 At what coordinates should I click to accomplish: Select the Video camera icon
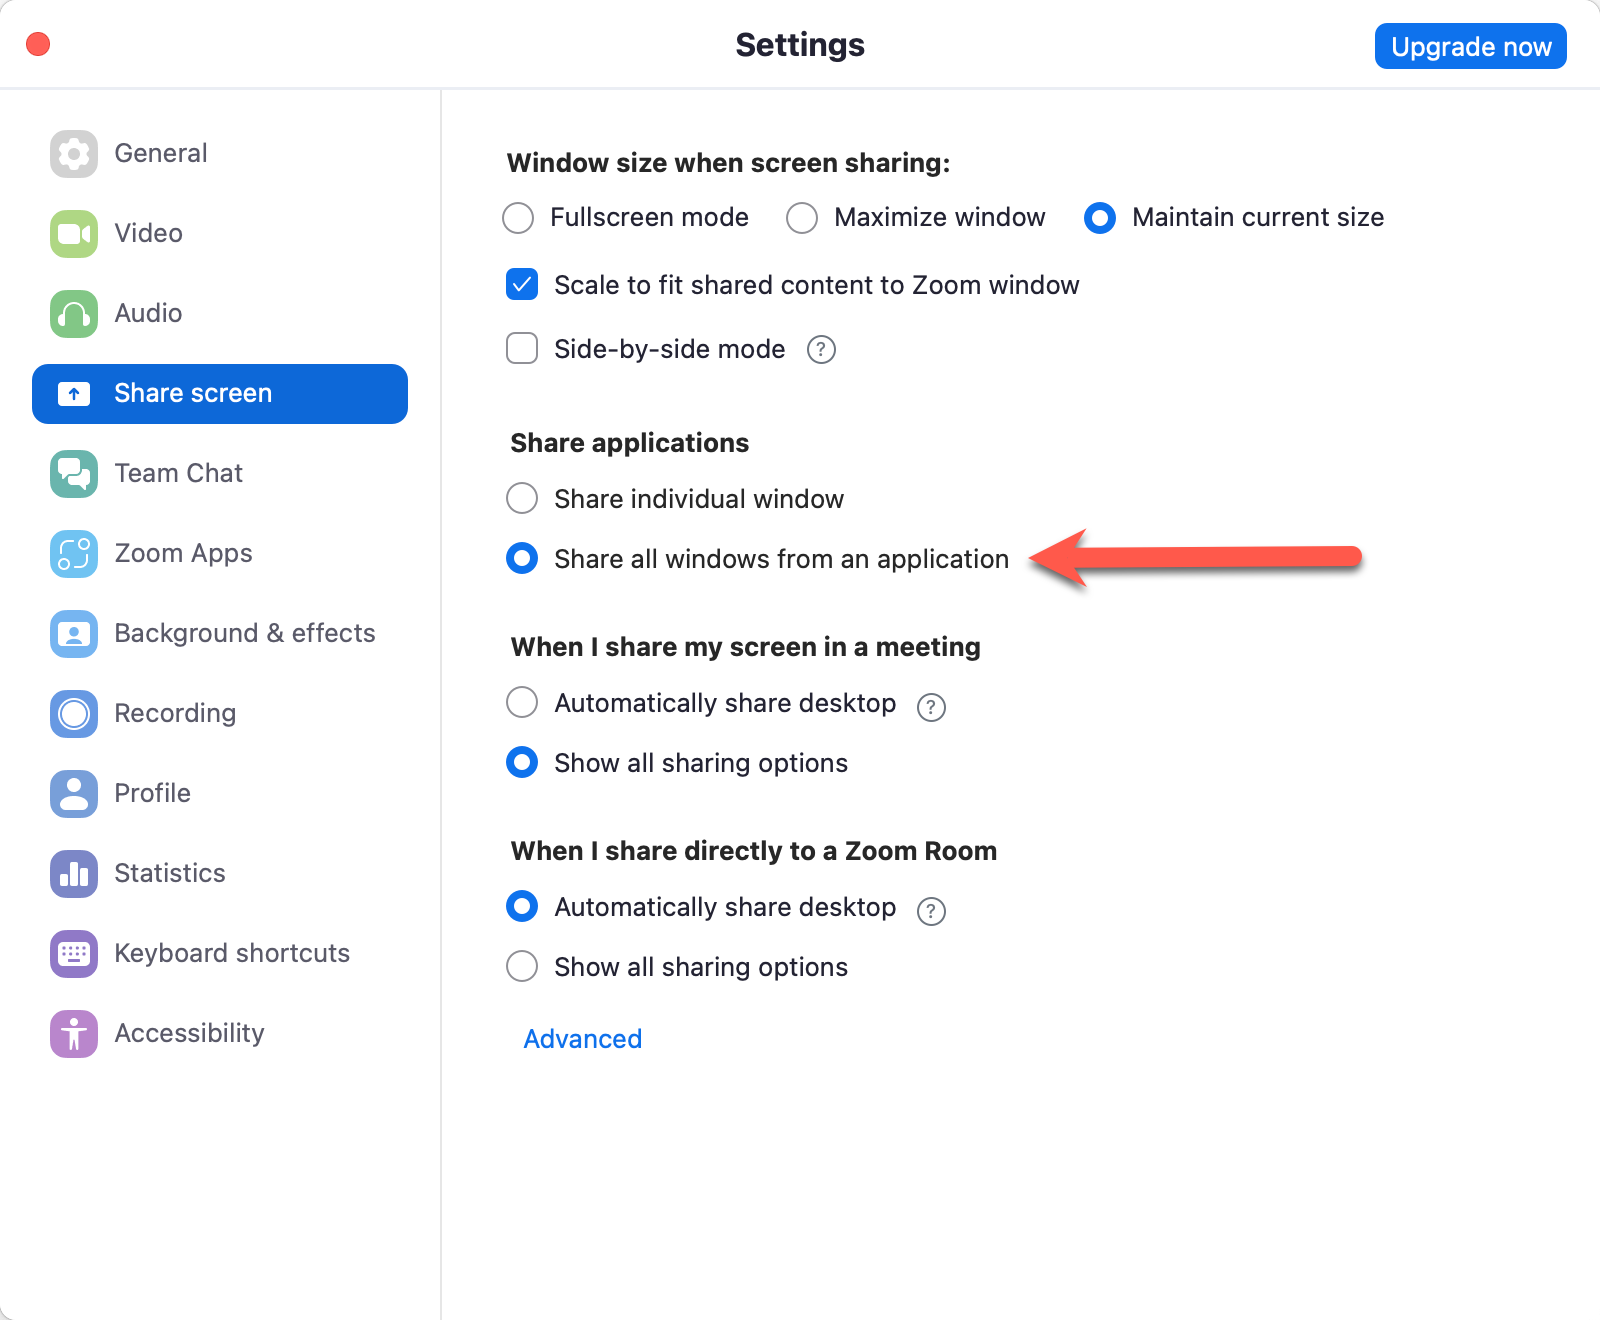[74, 234]
